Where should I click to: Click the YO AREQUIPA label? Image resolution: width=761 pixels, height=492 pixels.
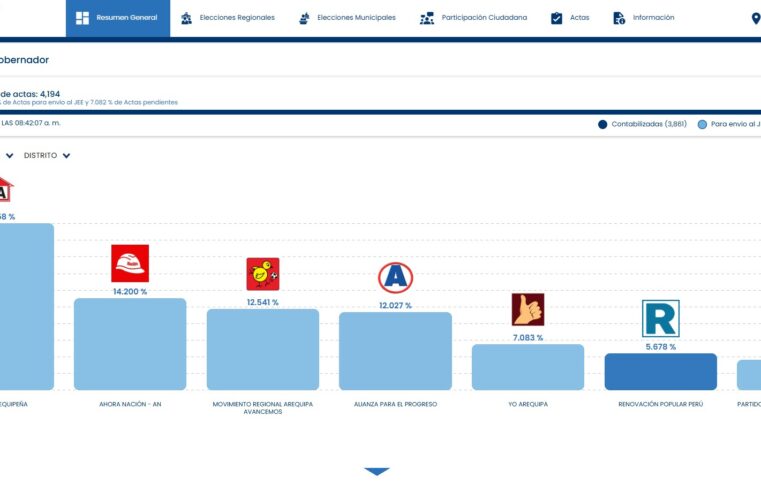click(528, 404)
